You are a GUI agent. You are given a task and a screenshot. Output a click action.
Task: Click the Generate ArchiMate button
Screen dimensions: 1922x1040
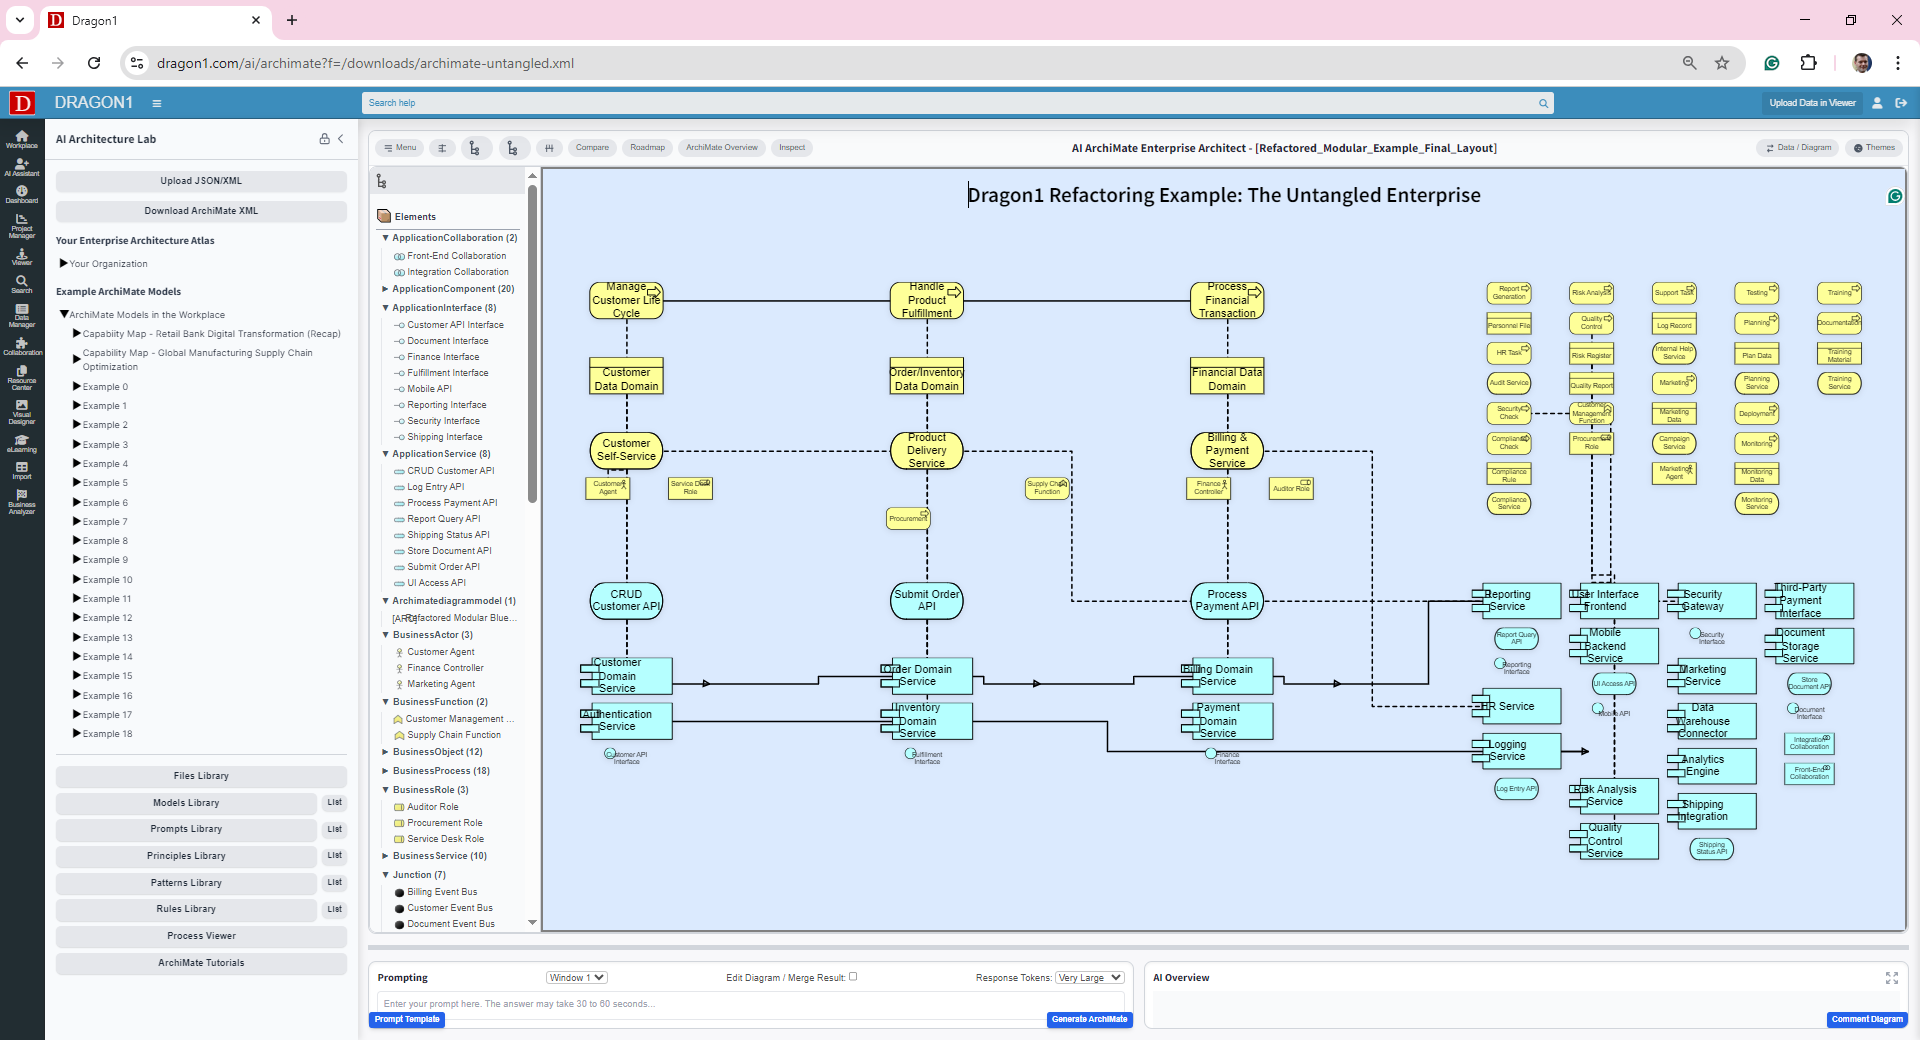[x=1089, y=1020]
